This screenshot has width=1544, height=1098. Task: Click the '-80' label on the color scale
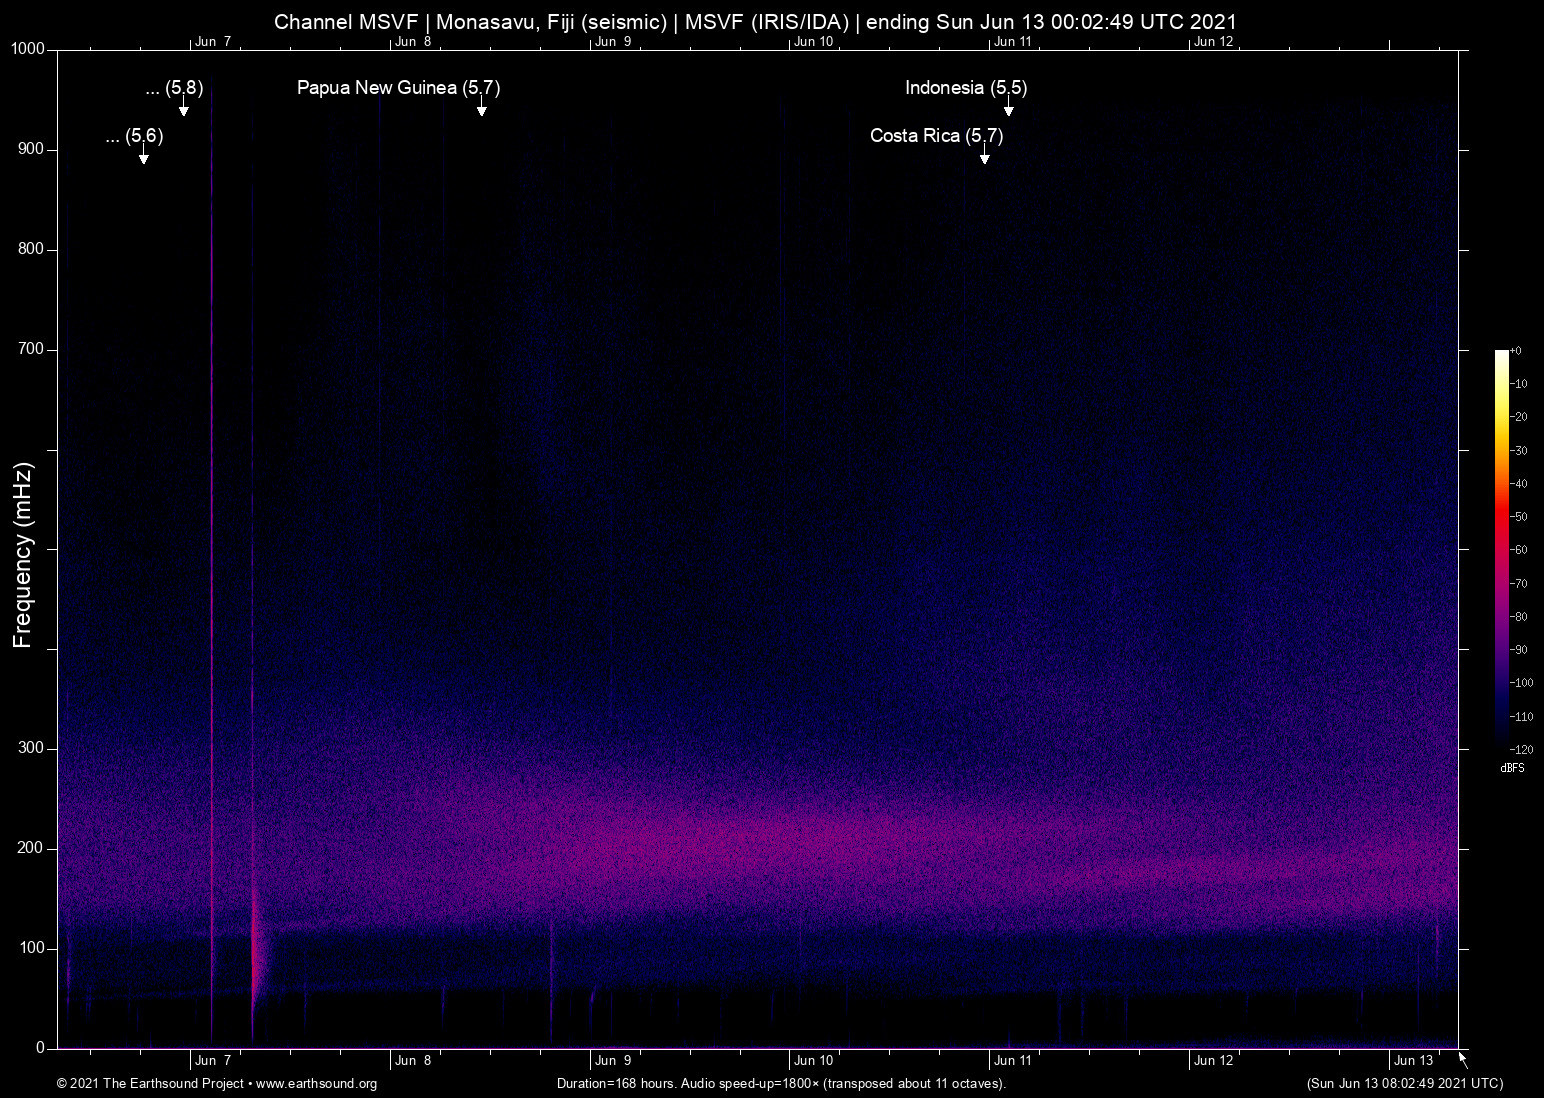click(1519, 617)
